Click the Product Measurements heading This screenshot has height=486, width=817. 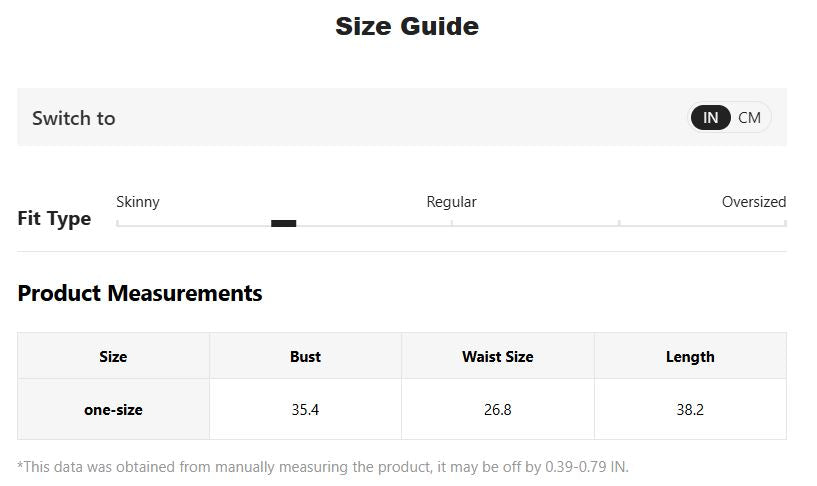[x=140, y=293]
